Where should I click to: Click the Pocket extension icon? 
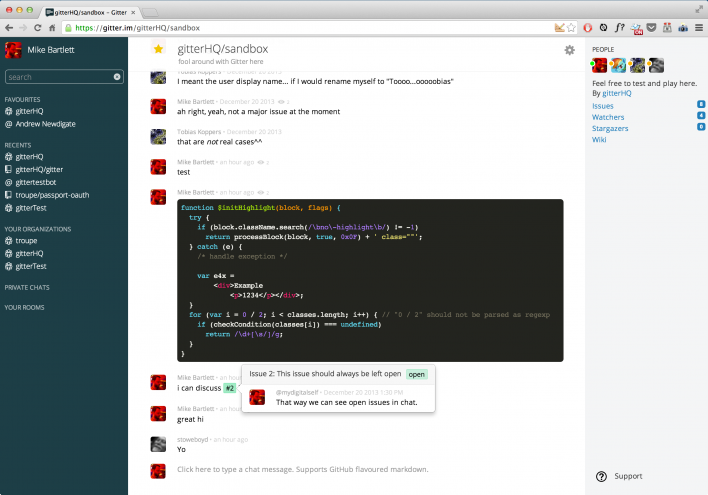(x=651, y=28)
